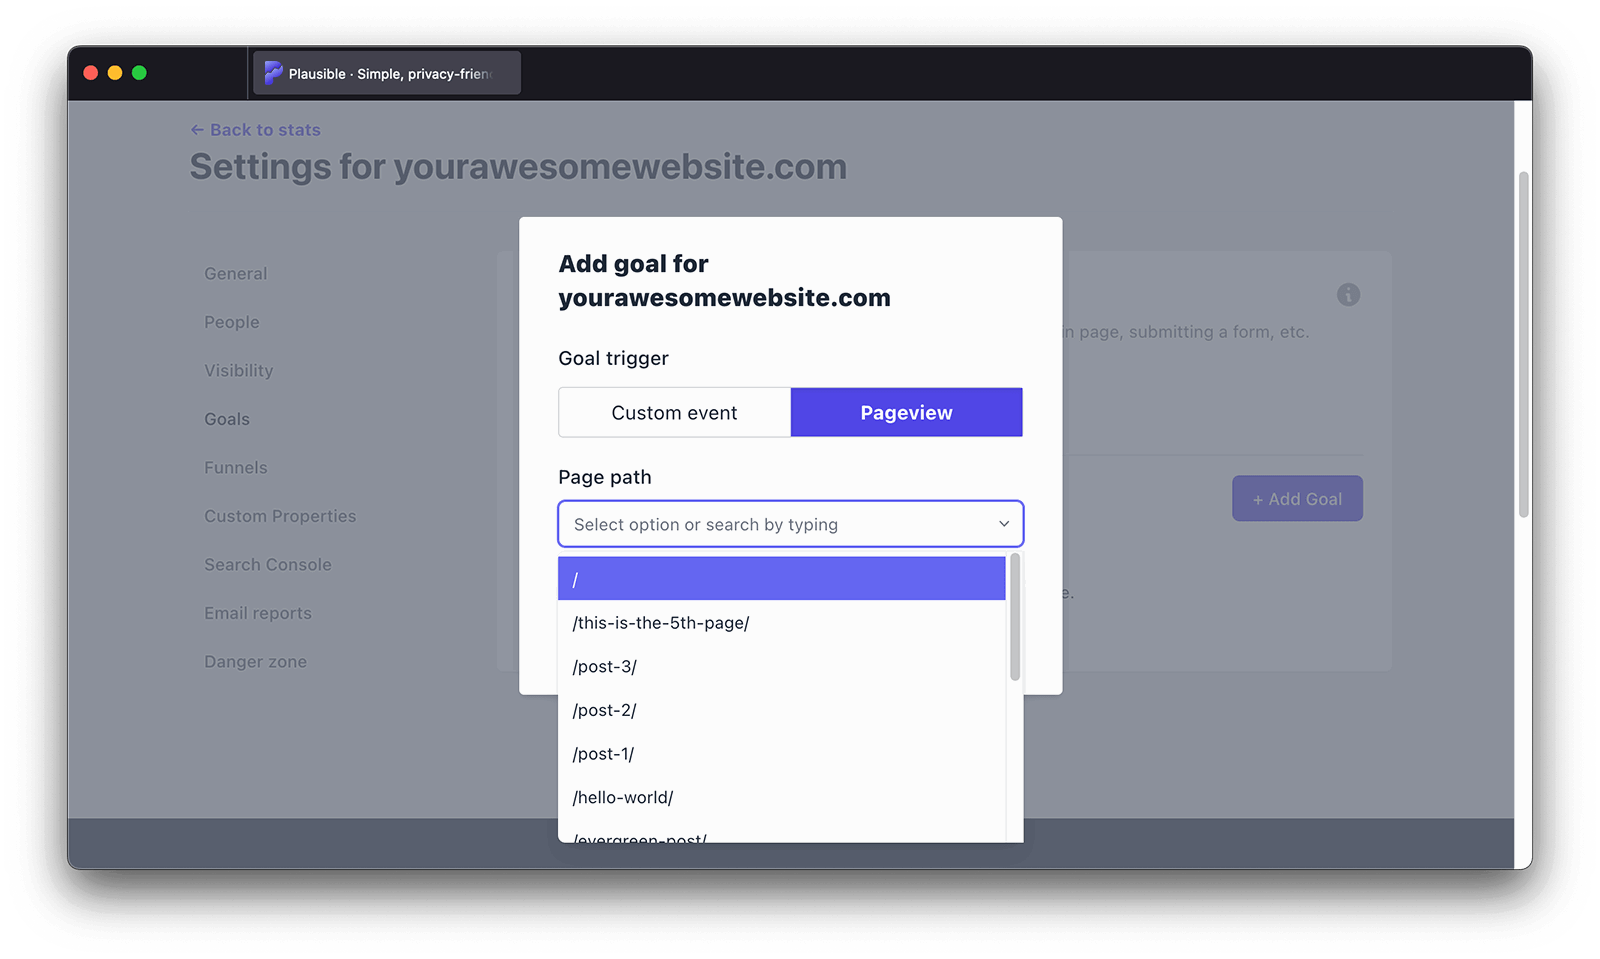Open the Goals section in the sidebar
The image size is (1600, 959).
pos(227,418)
